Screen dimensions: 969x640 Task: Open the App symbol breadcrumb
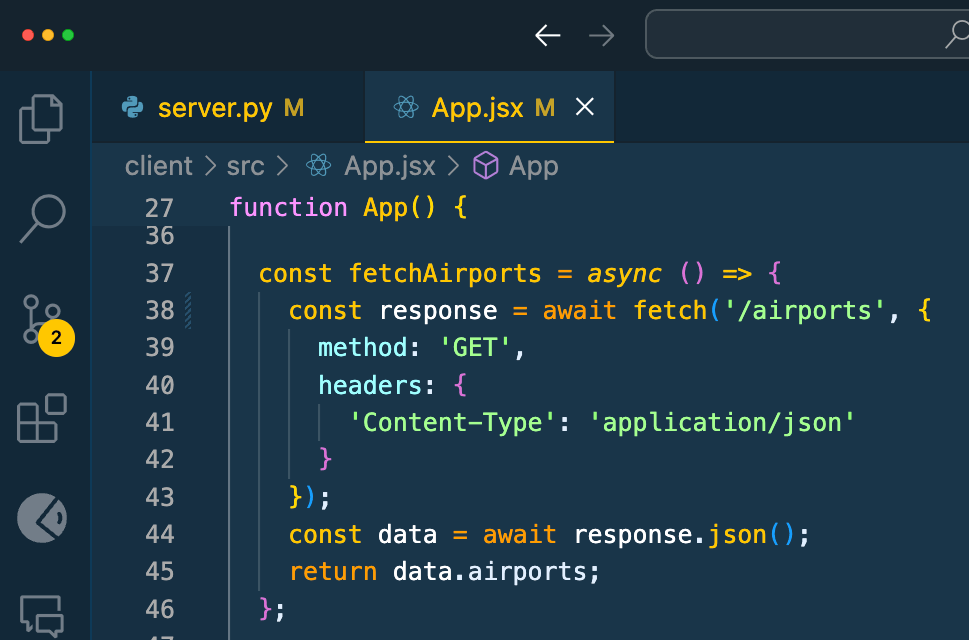[x=533, y=166]
